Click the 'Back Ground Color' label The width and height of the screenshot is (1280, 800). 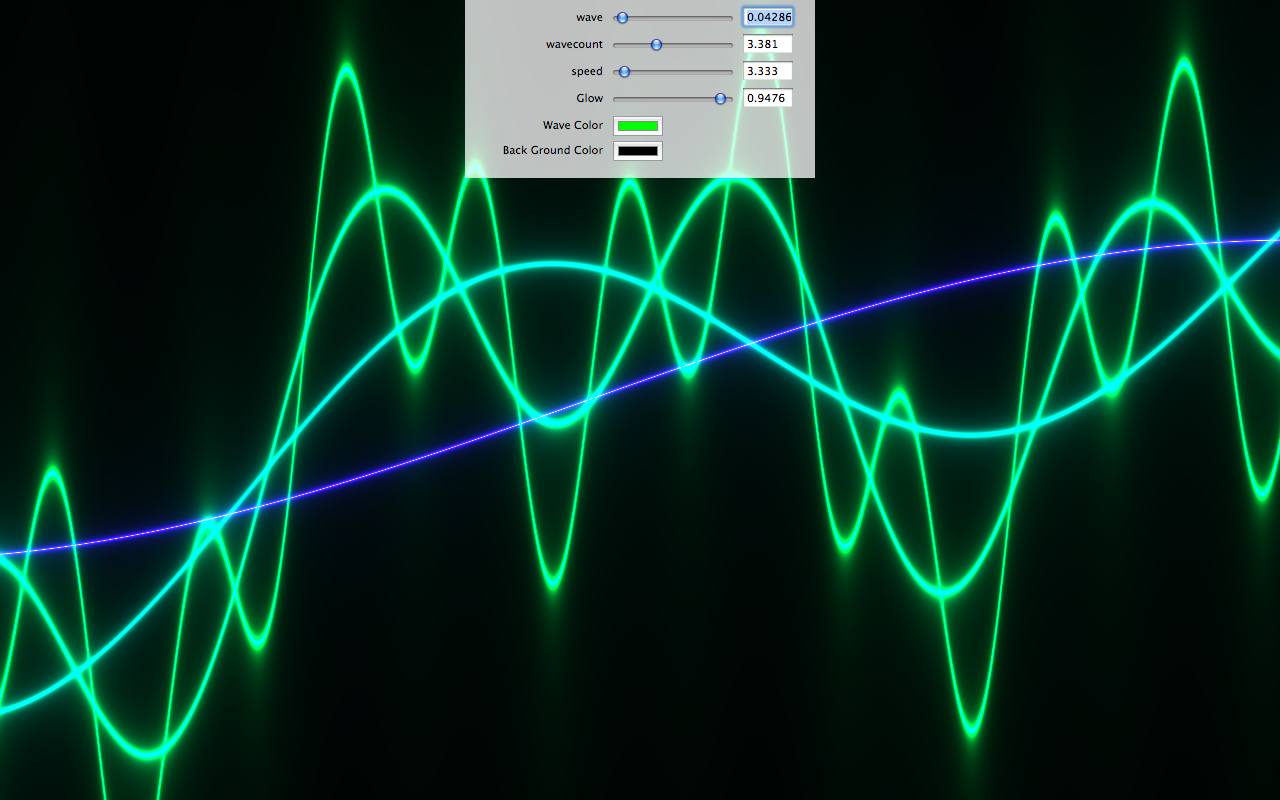pyautogui.click(x=553, y=150)
